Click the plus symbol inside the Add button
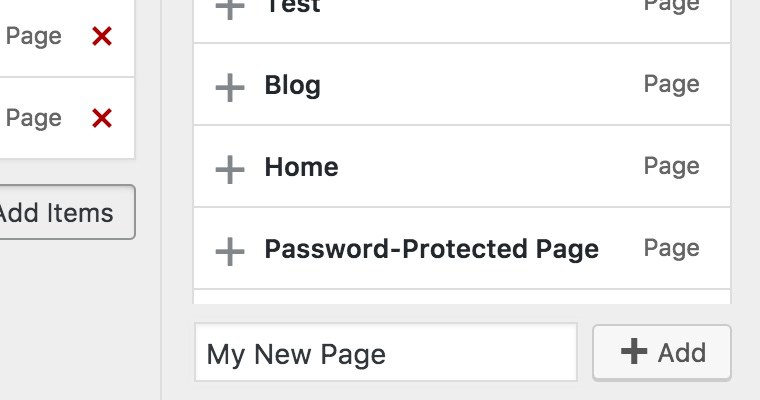 tap(634, 352)
